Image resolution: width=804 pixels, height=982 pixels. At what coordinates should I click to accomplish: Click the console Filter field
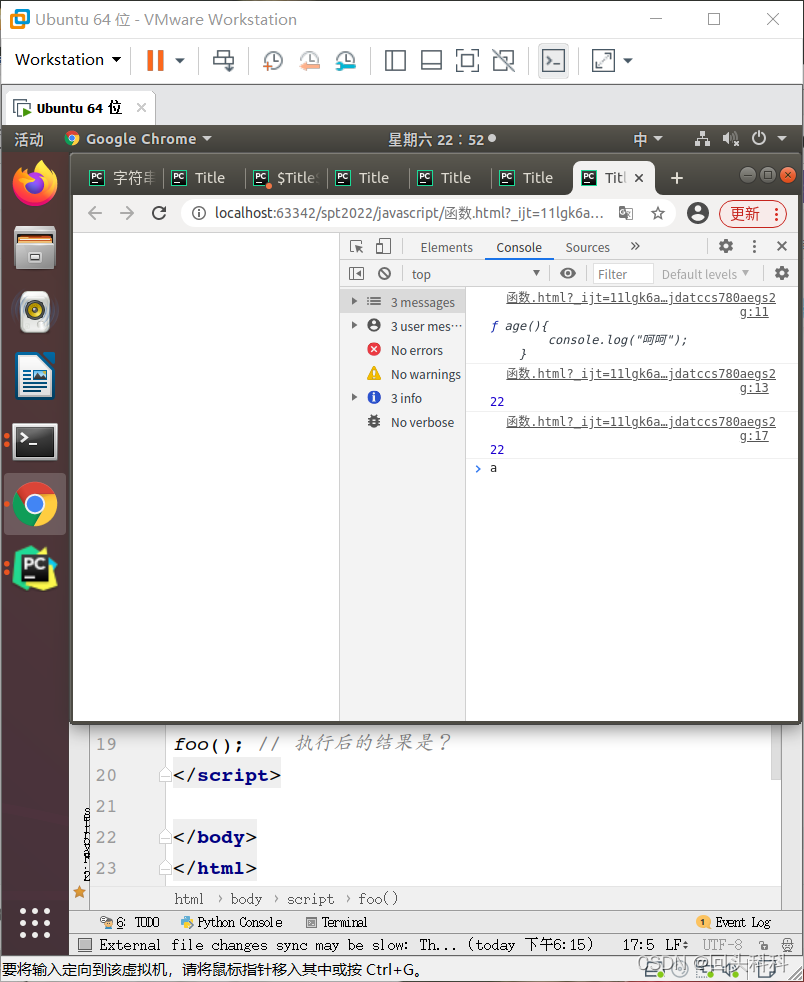(x=623, y=274)
